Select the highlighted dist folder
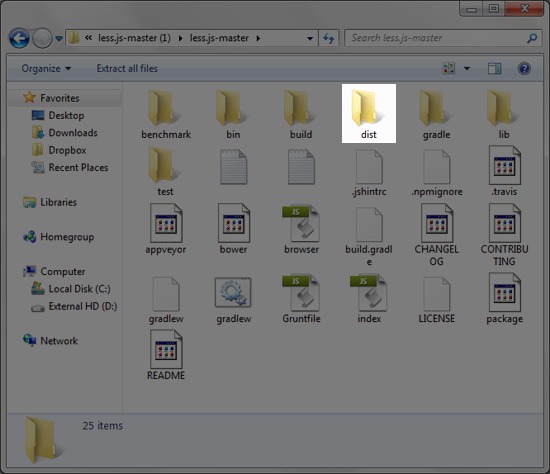 (x=369, y=113)
